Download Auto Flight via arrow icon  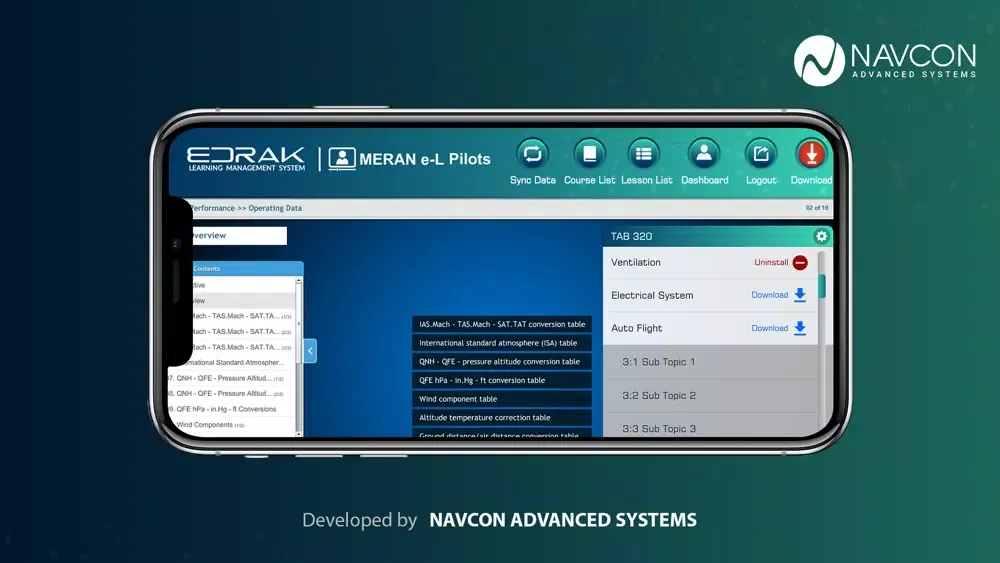tap(800, 328)
